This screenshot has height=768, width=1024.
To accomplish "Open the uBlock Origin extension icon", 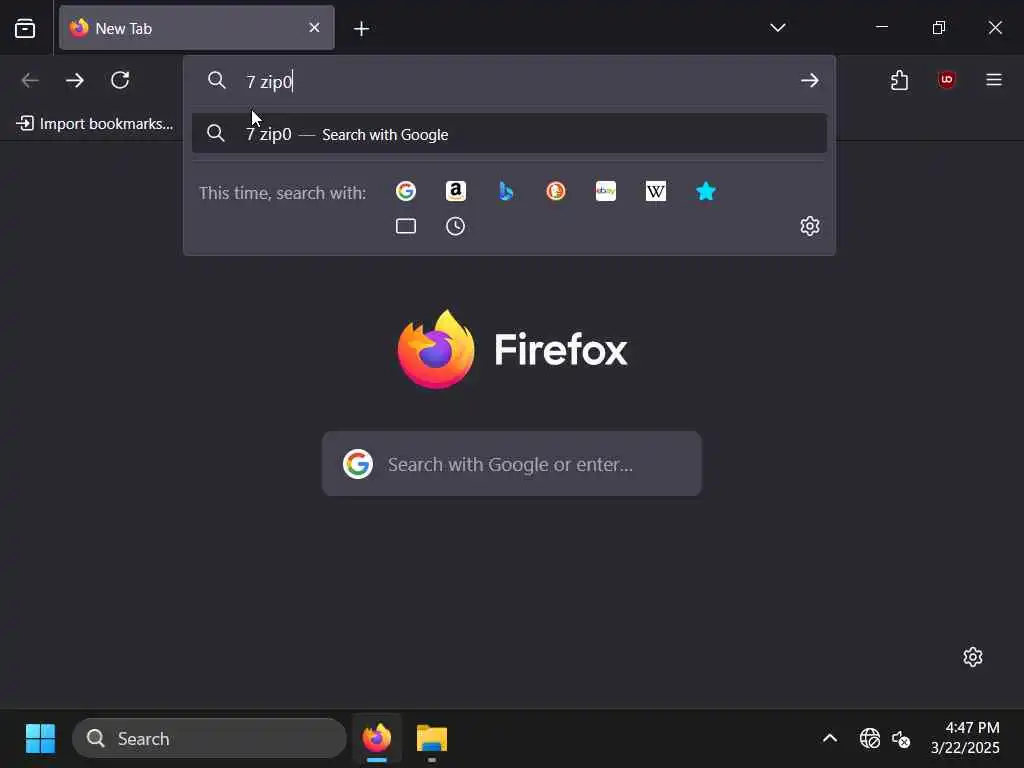I will click(x=946, y=80).
